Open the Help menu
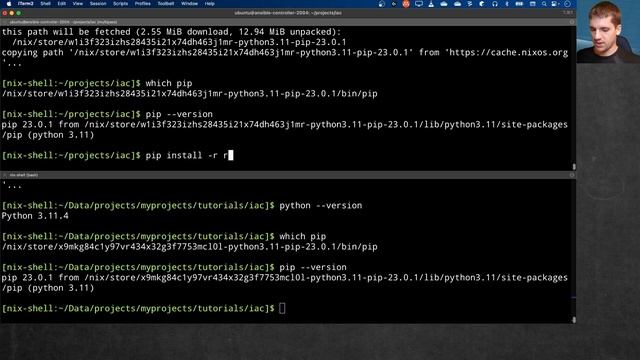Viewport: 640px width, 360px height. point(209,4)
